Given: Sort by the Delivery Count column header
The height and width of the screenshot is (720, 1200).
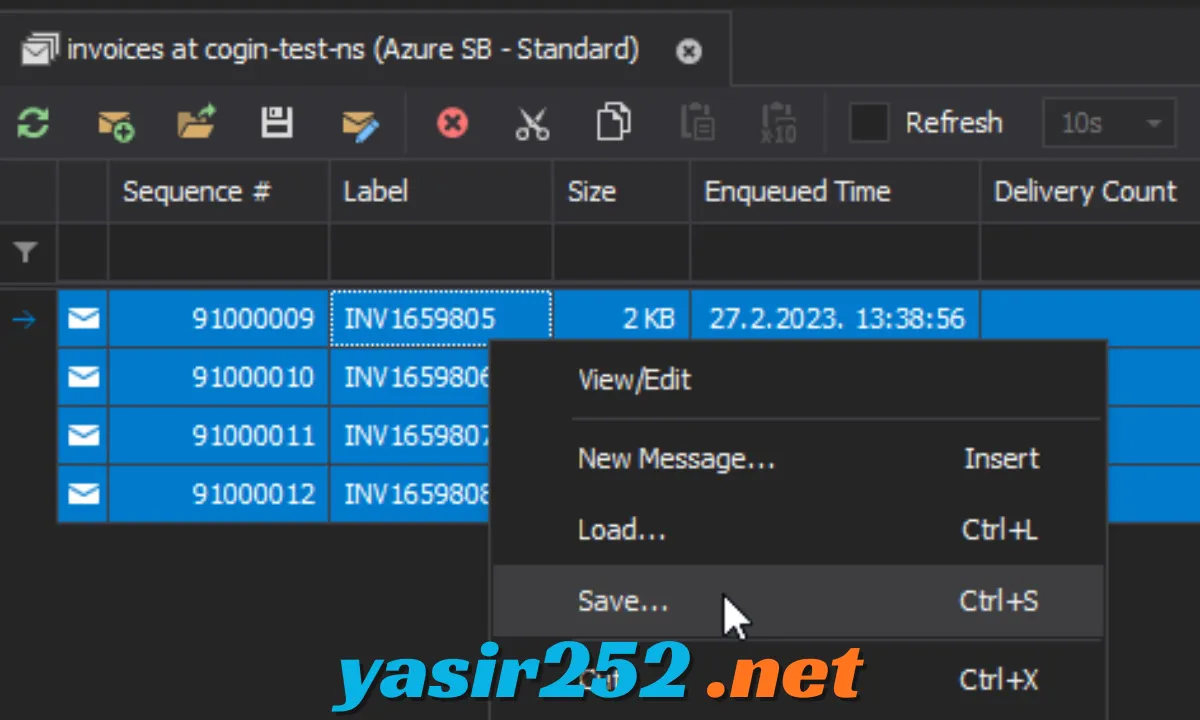Looking at the screenshot, I should (1090, 193).
